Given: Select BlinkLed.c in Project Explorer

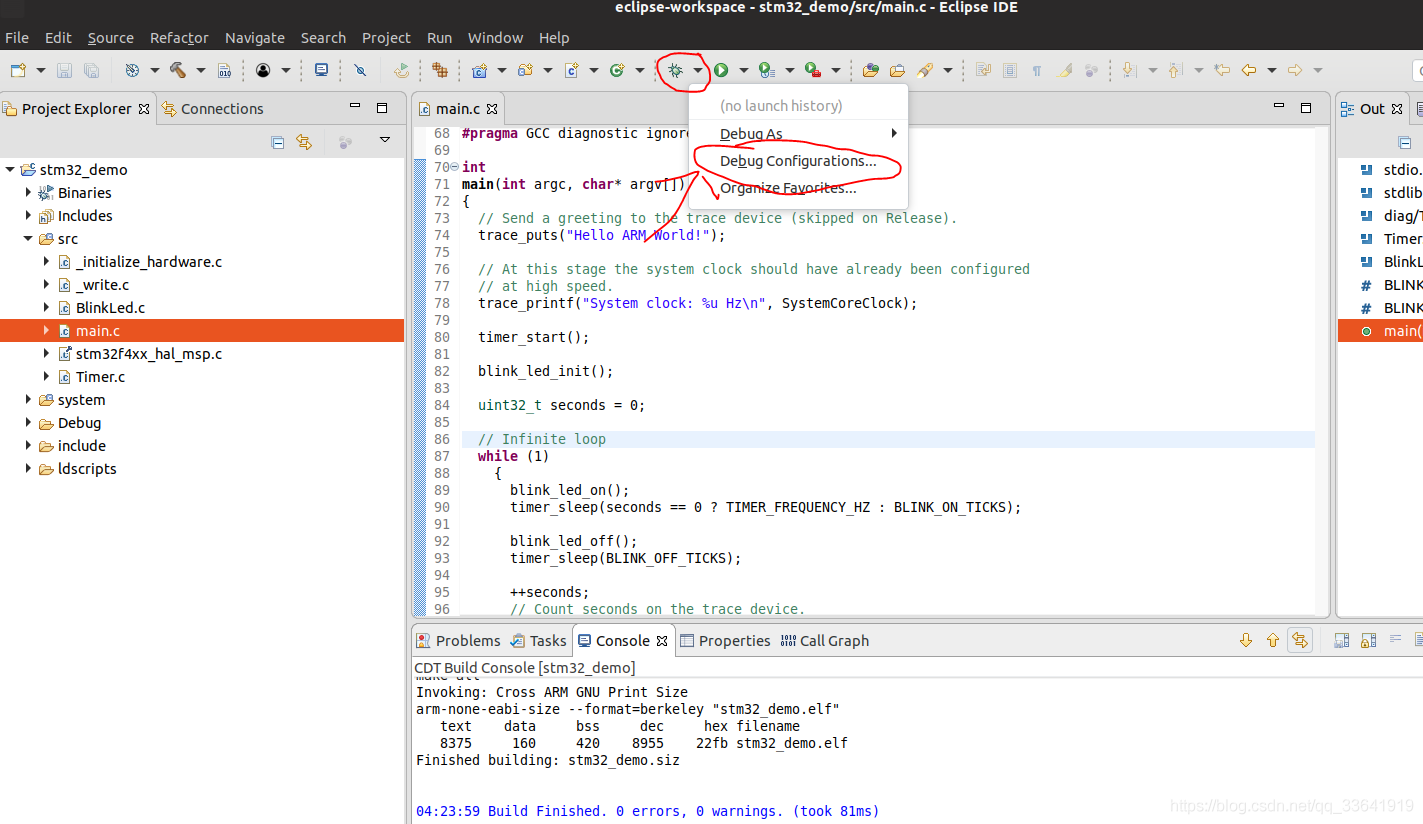Looking at the screenshot, I should pyautogui.click(x=110, y=308).
